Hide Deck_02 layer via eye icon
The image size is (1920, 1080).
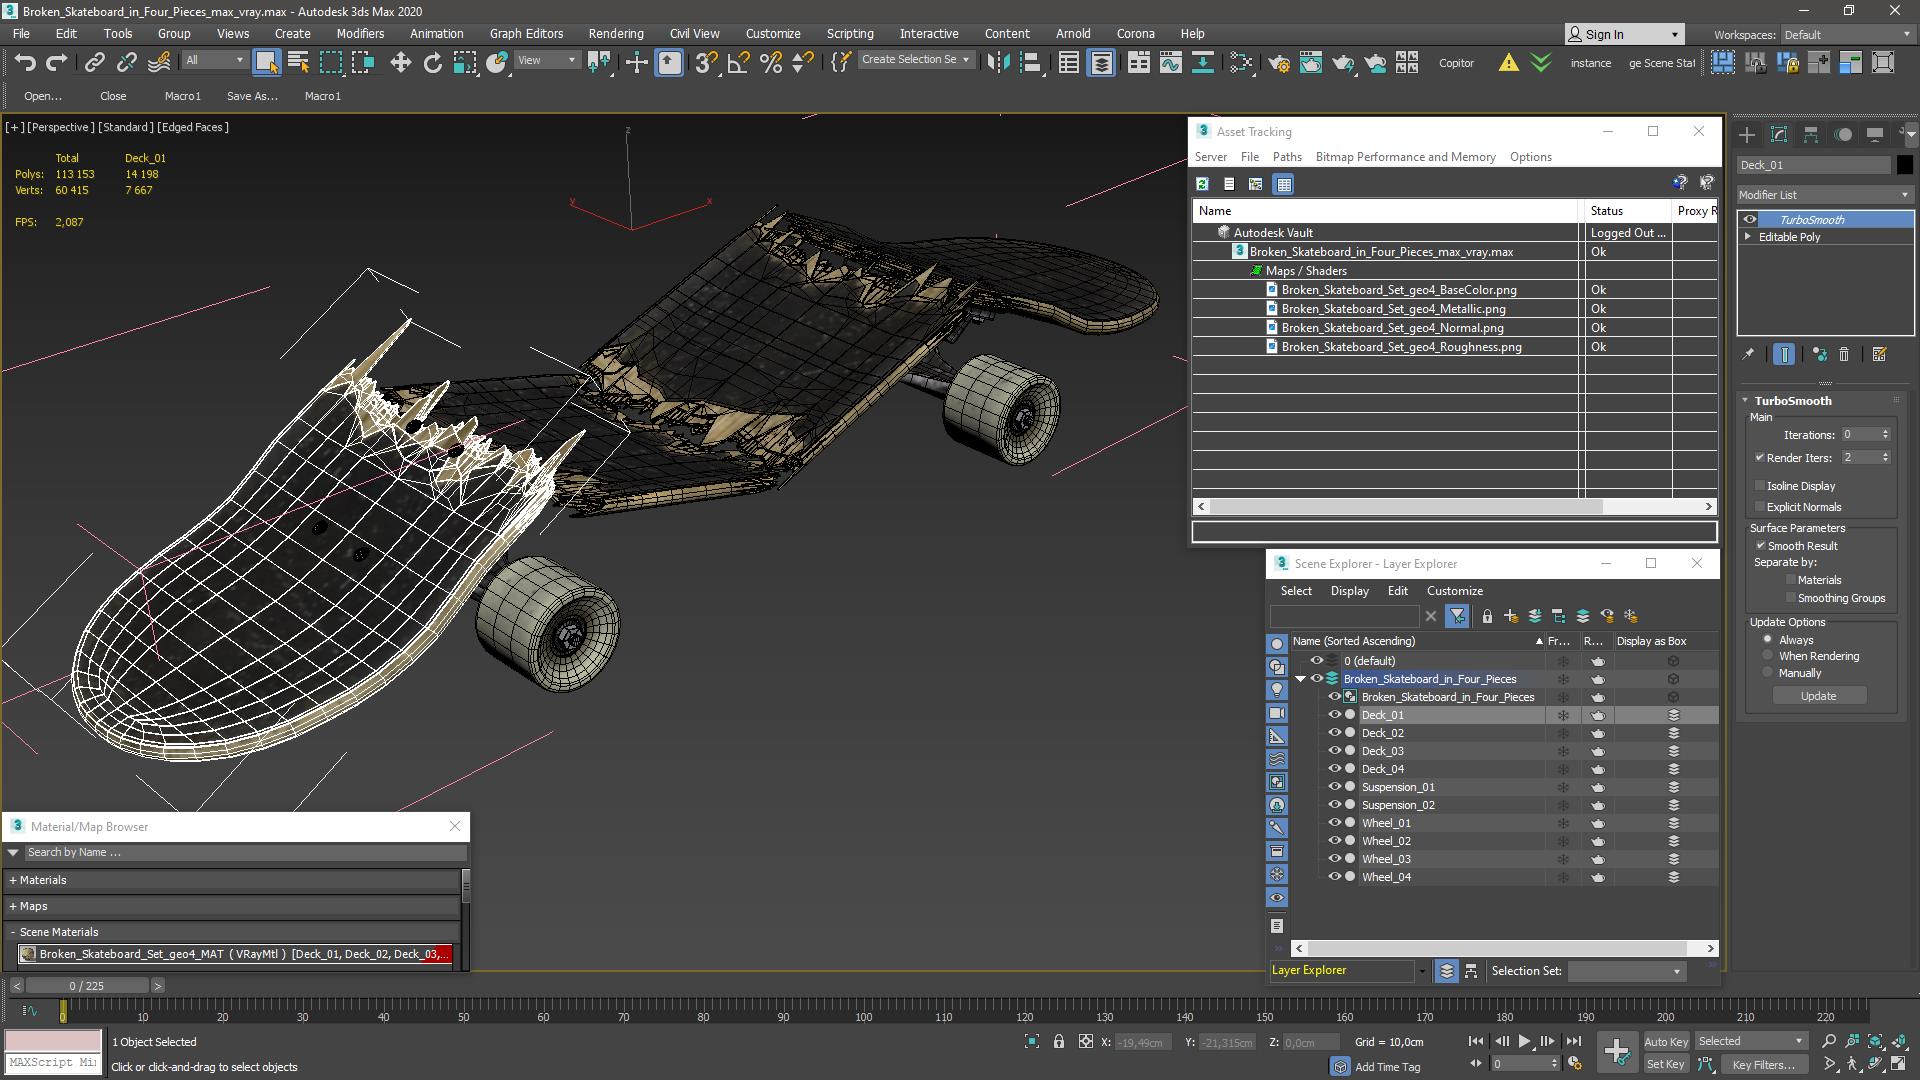1334,733
